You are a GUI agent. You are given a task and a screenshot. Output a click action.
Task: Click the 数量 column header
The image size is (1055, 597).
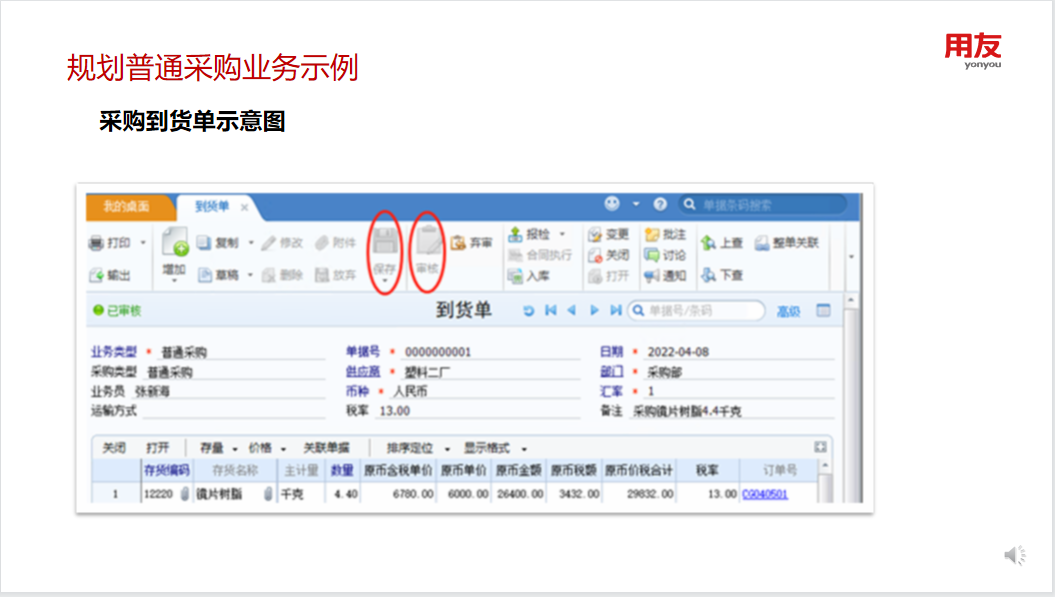pyautogui.click(x=342, y=470)
